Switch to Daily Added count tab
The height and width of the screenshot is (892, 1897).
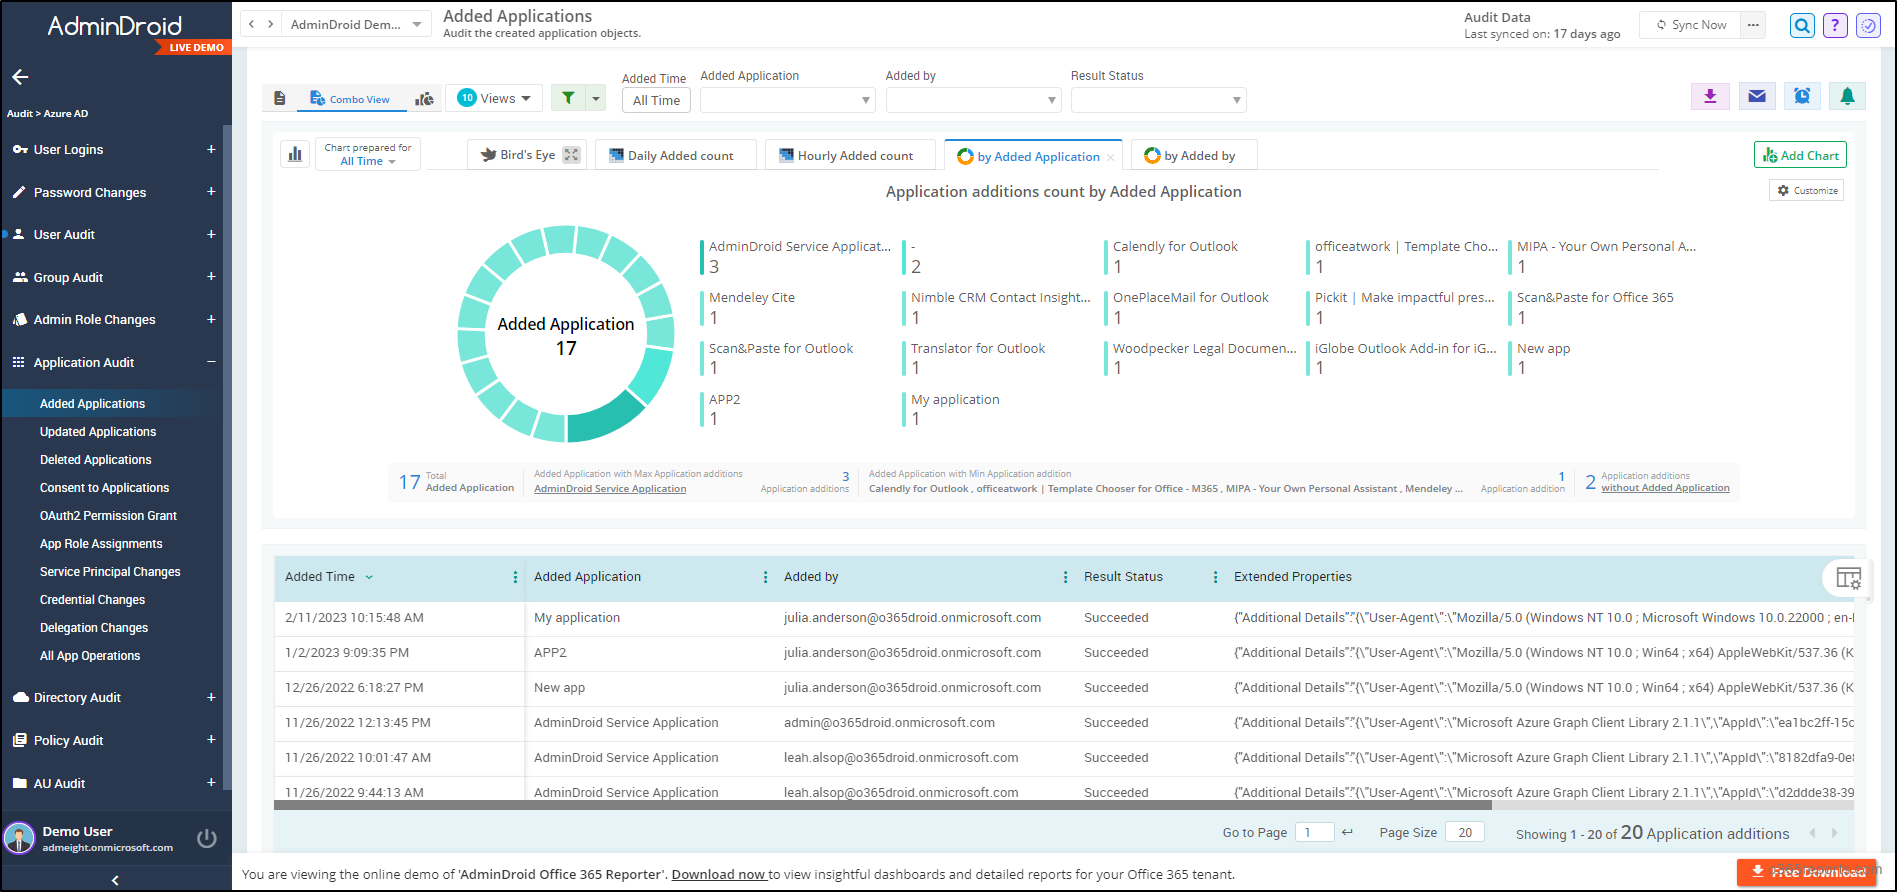tap(676, 155)
